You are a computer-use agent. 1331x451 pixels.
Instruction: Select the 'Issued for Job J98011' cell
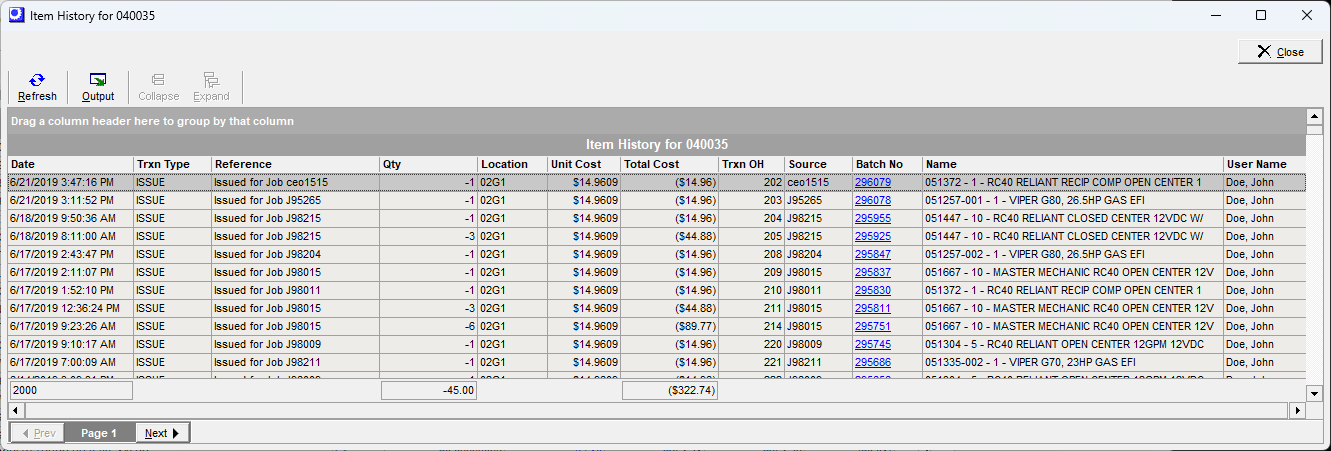295,290
